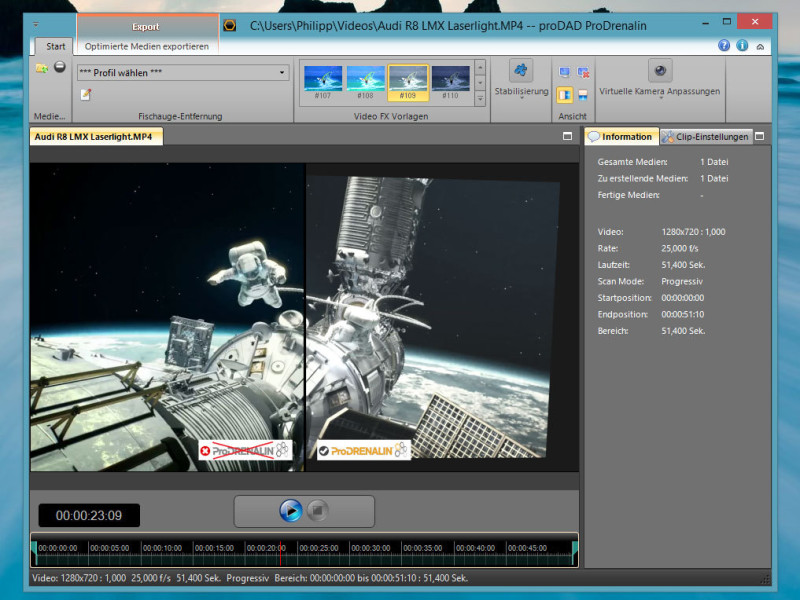Open the Export ribbon tab
The image size is (800, 600).
(x=146, y=27)
